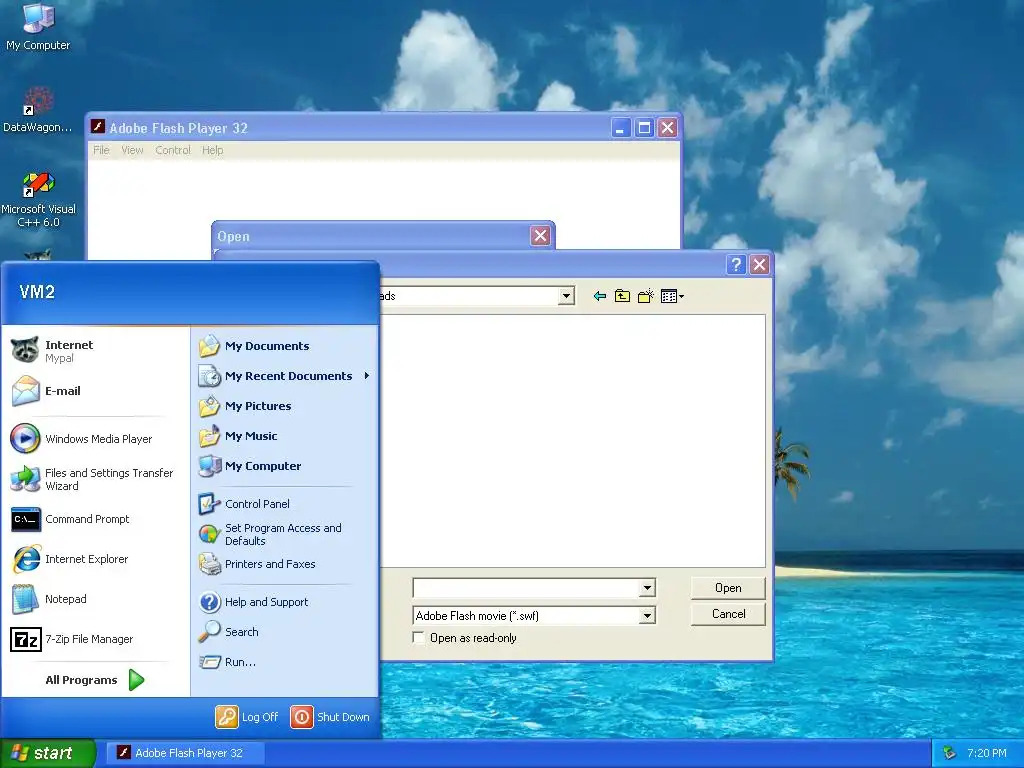
Task: Open My Pictures folder
Action: pyautogui.click(x=285, y=406)
